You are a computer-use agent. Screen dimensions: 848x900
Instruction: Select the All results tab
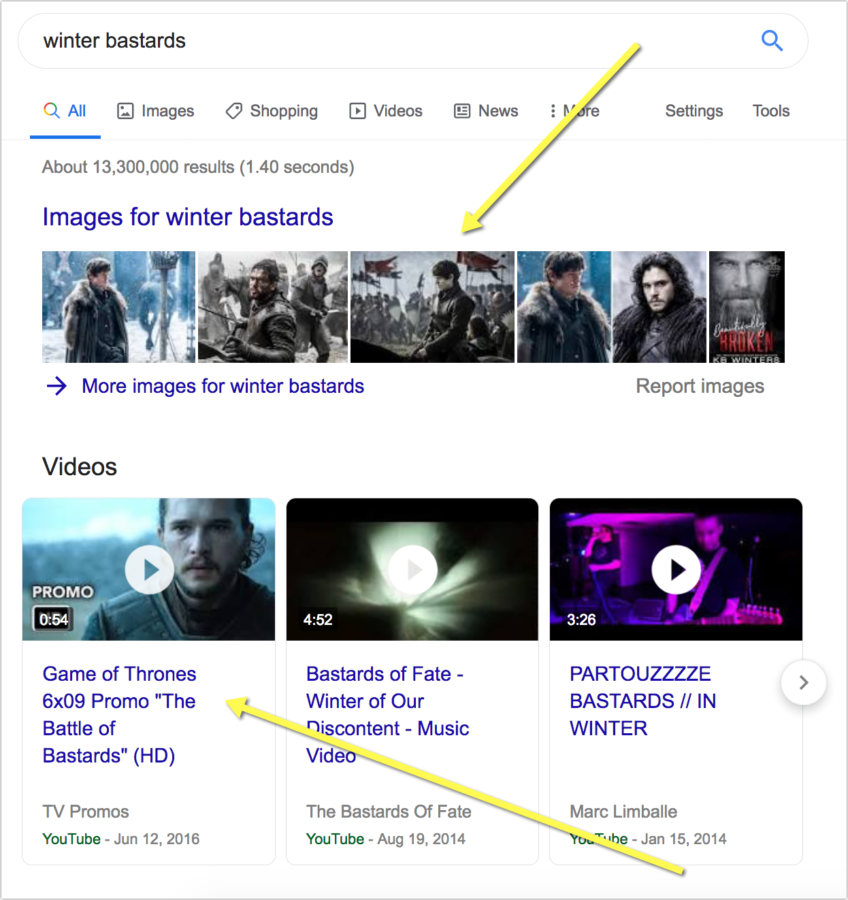[65, 111]
